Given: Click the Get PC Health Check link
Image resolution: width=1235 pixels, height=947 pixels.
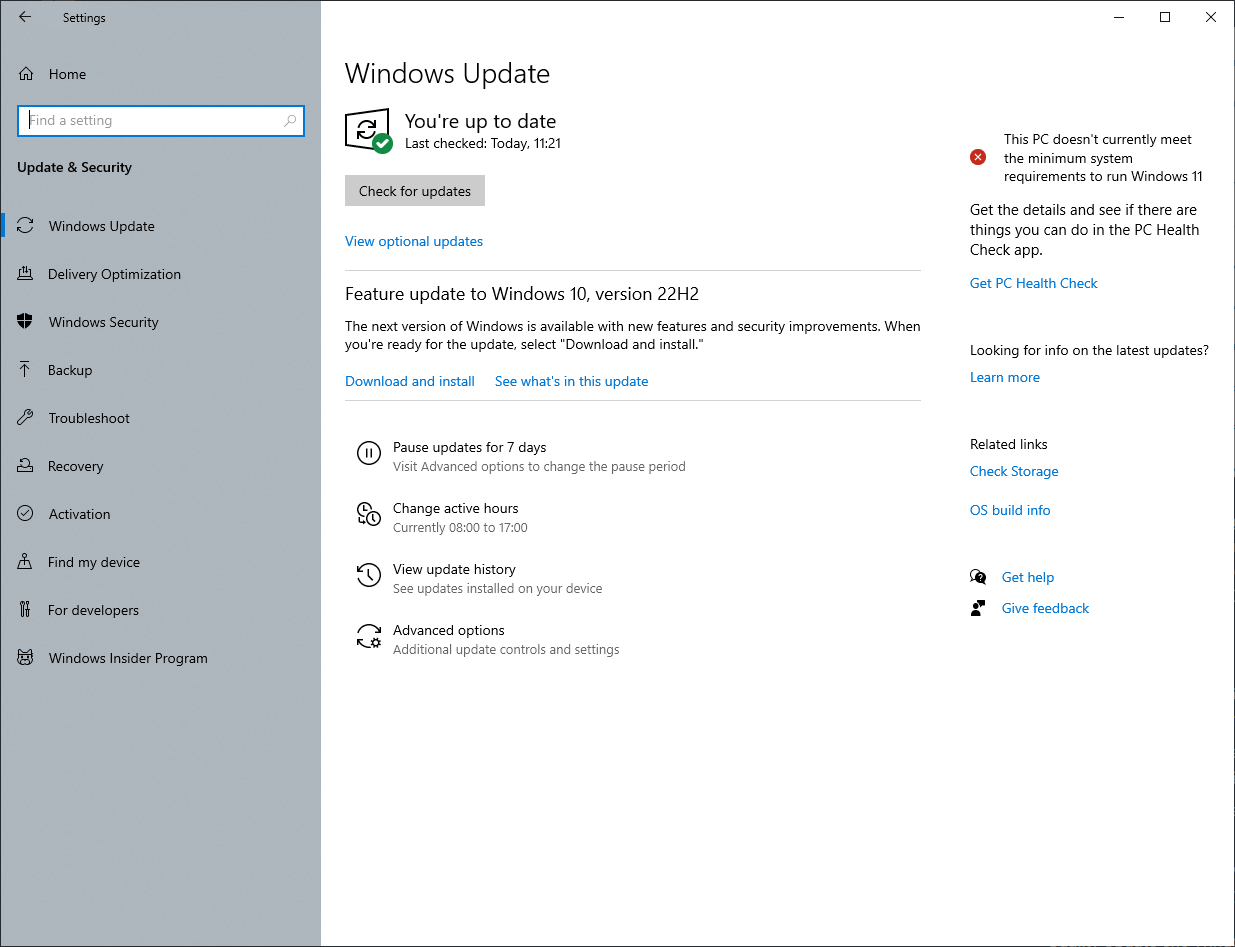Looking at the screenshot, I should (x=1034, y=283).
